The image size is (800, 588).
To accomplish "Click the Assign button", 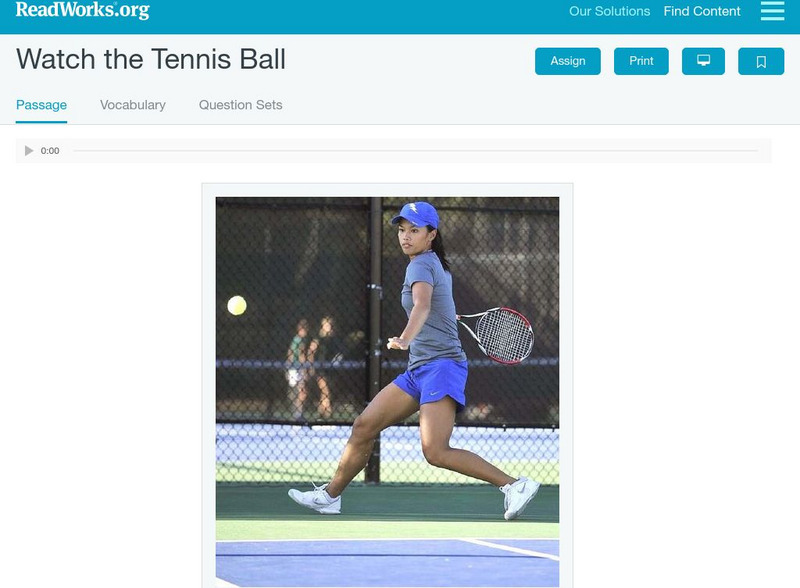I will 567,61.
